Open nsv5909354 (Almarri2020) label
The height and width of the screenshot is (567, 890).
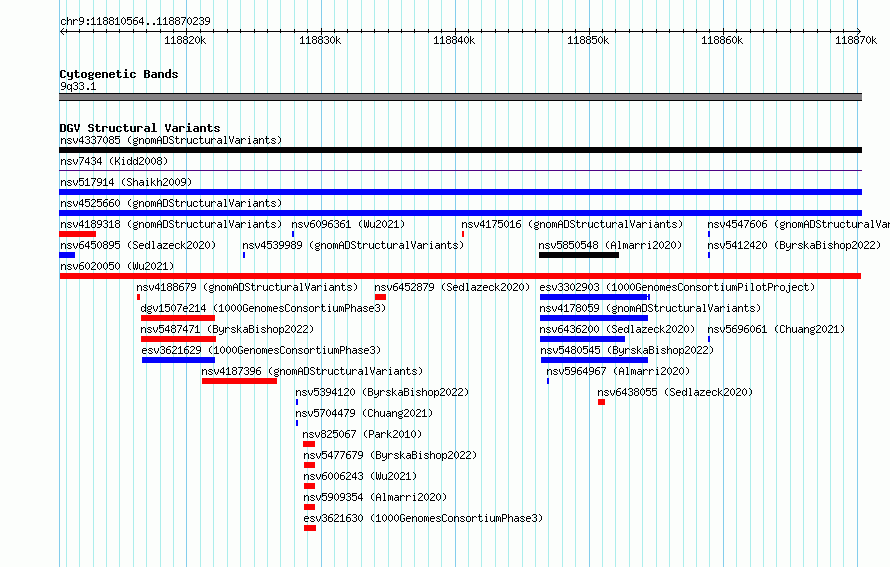375,497
